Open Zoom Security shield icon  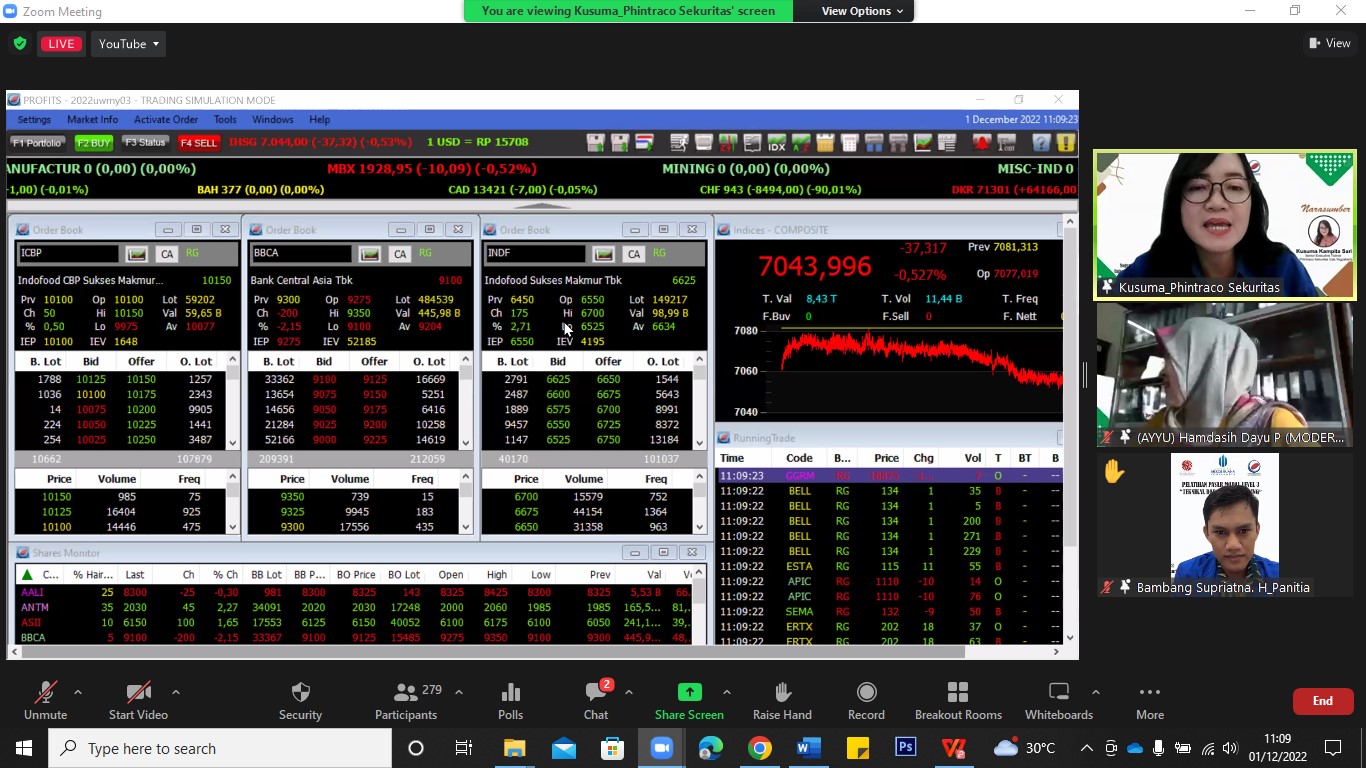coord(300,701)
